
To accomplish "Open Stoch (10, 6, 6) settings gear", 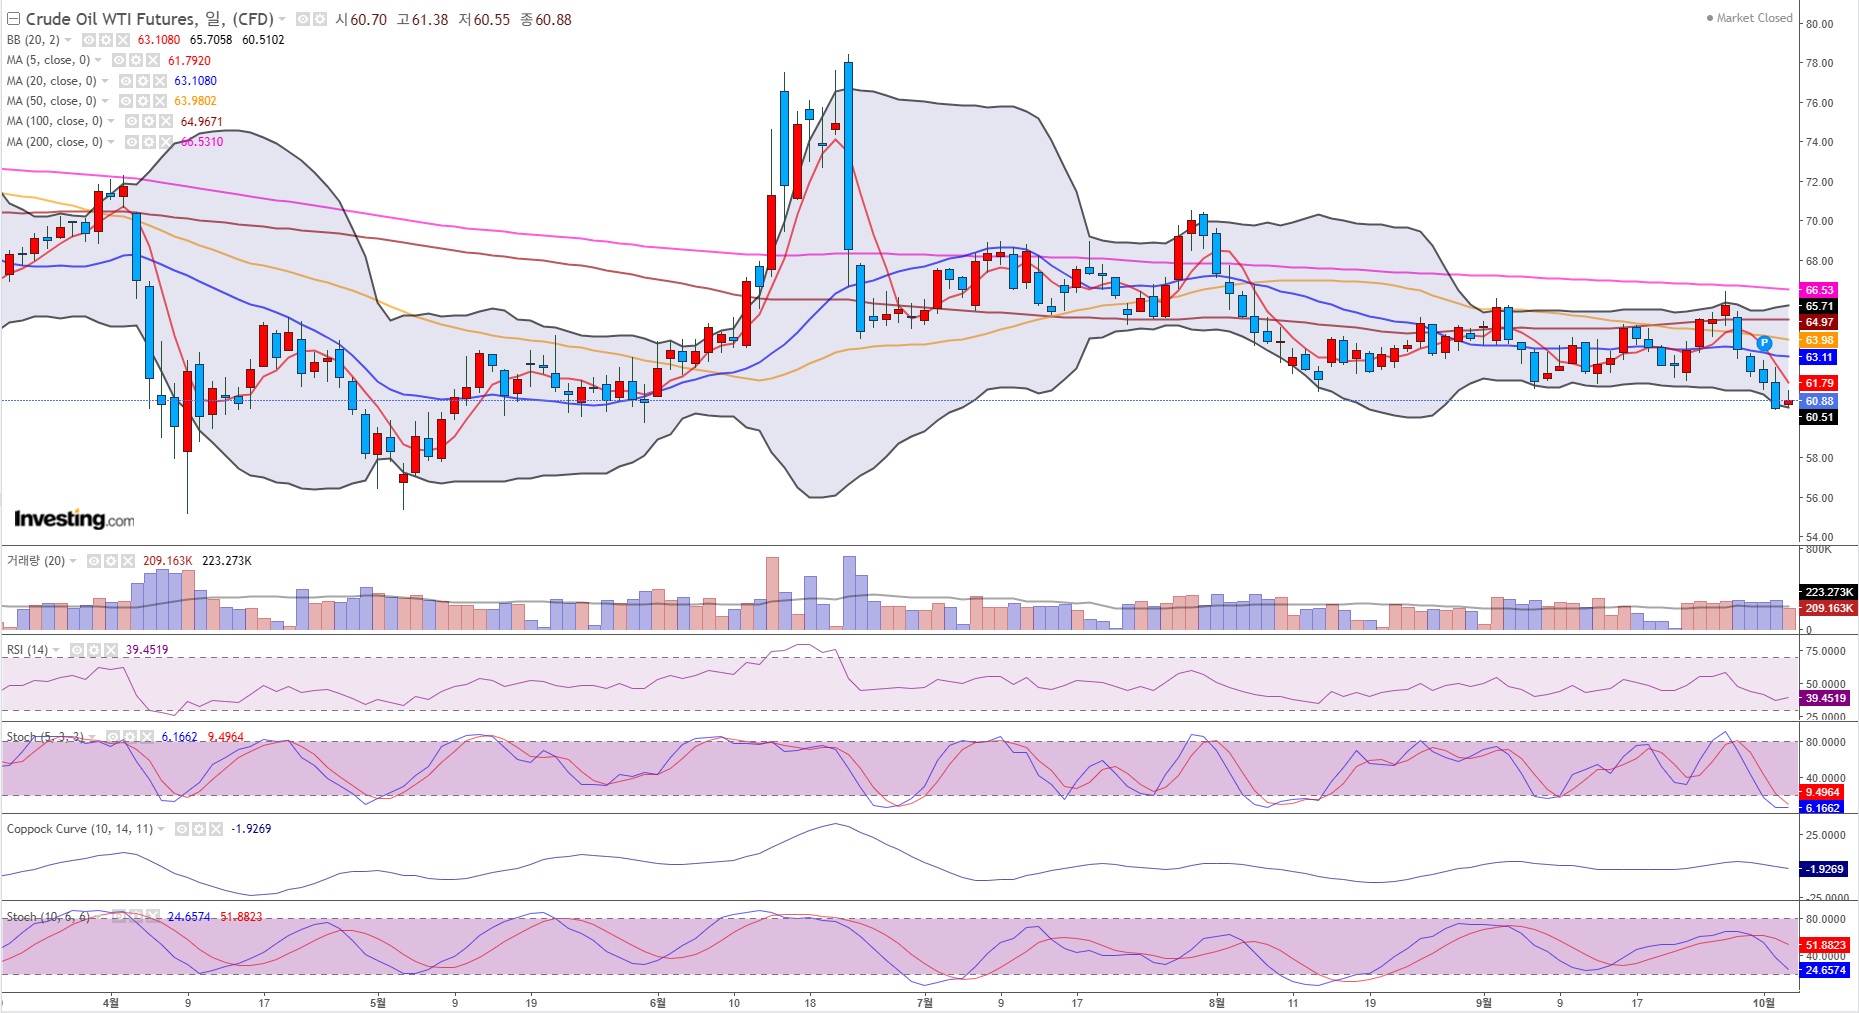I will click(137, 917).
